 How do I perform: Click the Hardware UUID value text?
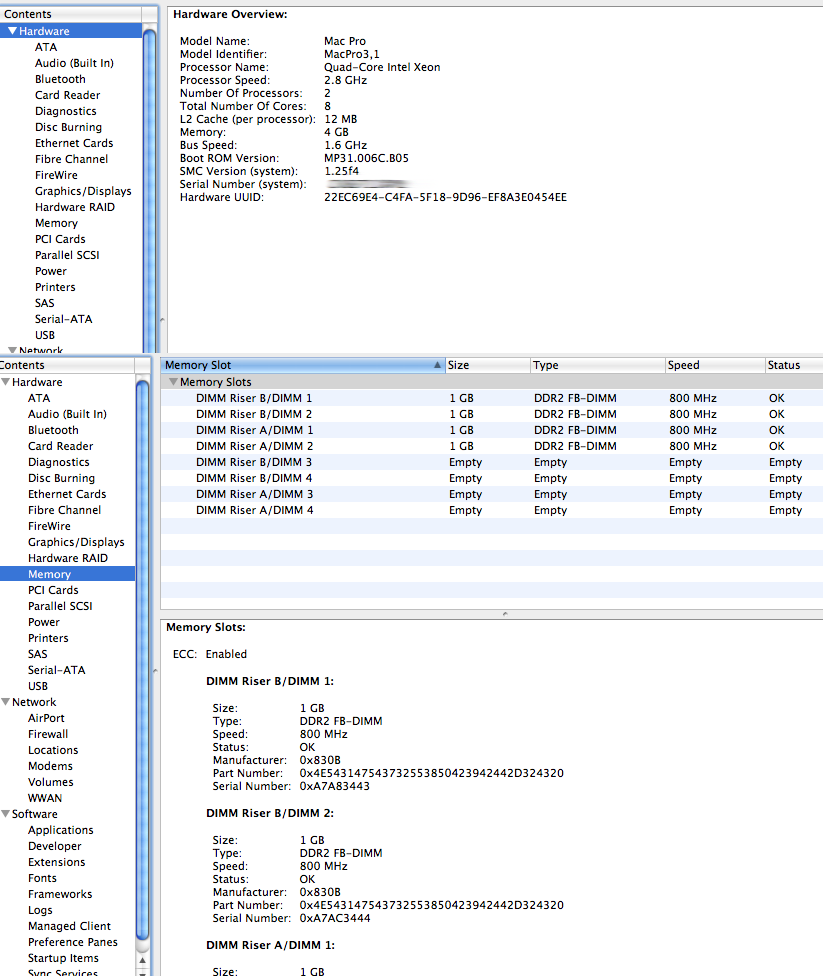point(445,197)
